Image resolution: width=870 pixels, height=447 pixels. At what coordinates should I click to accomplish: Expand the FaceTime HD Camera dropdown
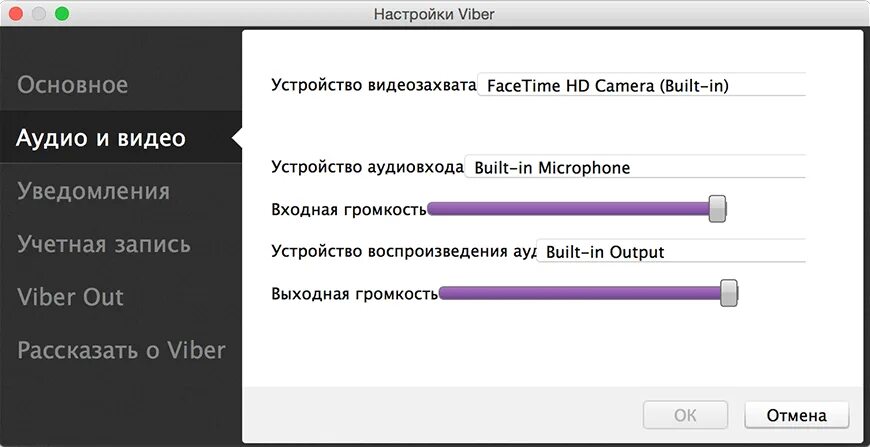point(641,85)
